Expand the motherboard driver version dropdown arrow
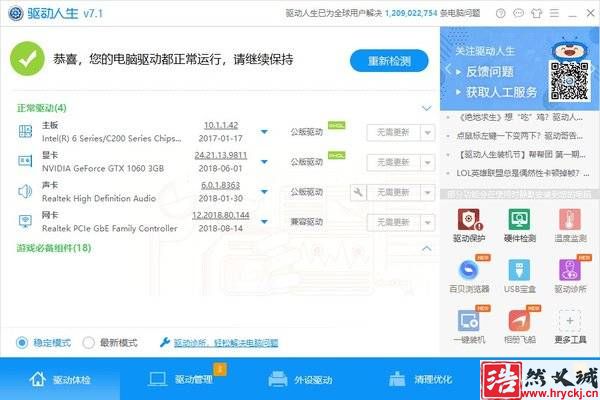The height and width of the screenshot is (400, 600). click(x=264, y=132)
